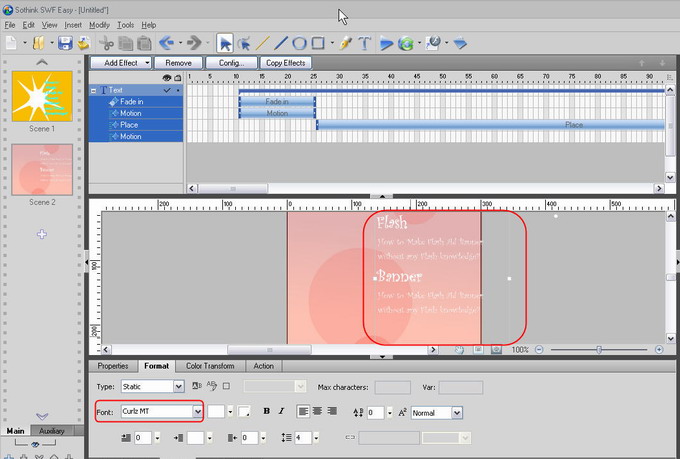Click the zoom in plus icon
The image size is (680, 459).
pos(659,350)
